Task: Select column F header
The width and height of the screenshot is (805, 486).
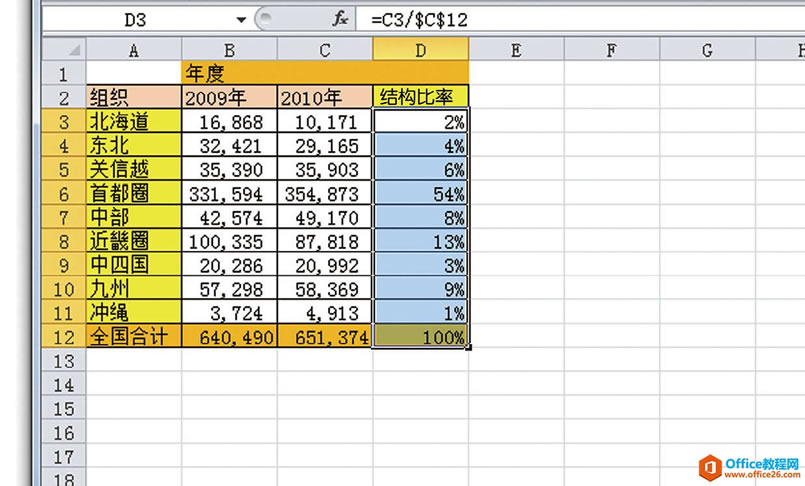Action: tap(611, 50)
